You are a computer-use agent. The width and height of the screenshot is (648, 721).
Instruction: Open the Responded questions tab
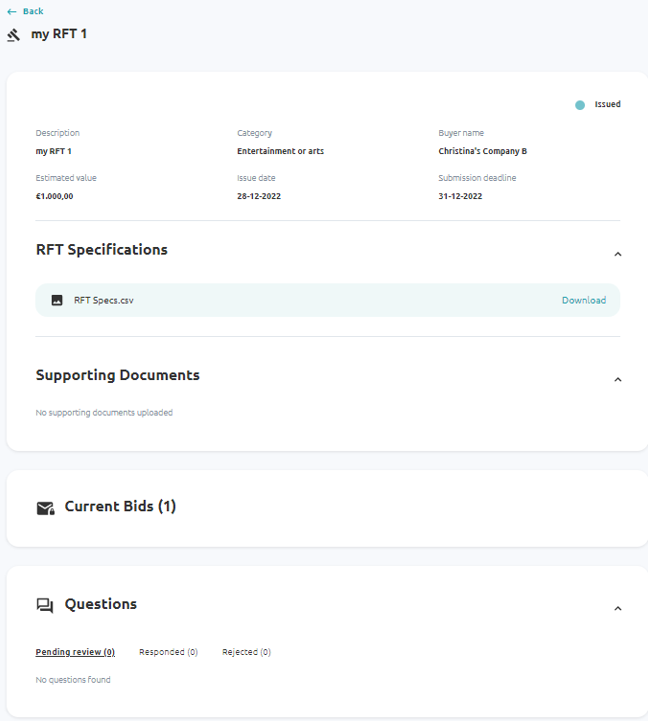tap(168, 652)
